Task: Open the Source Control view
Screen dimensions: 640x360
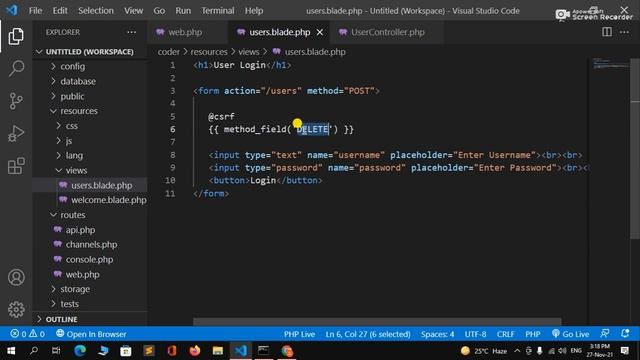Action: (x=16, y=101)
